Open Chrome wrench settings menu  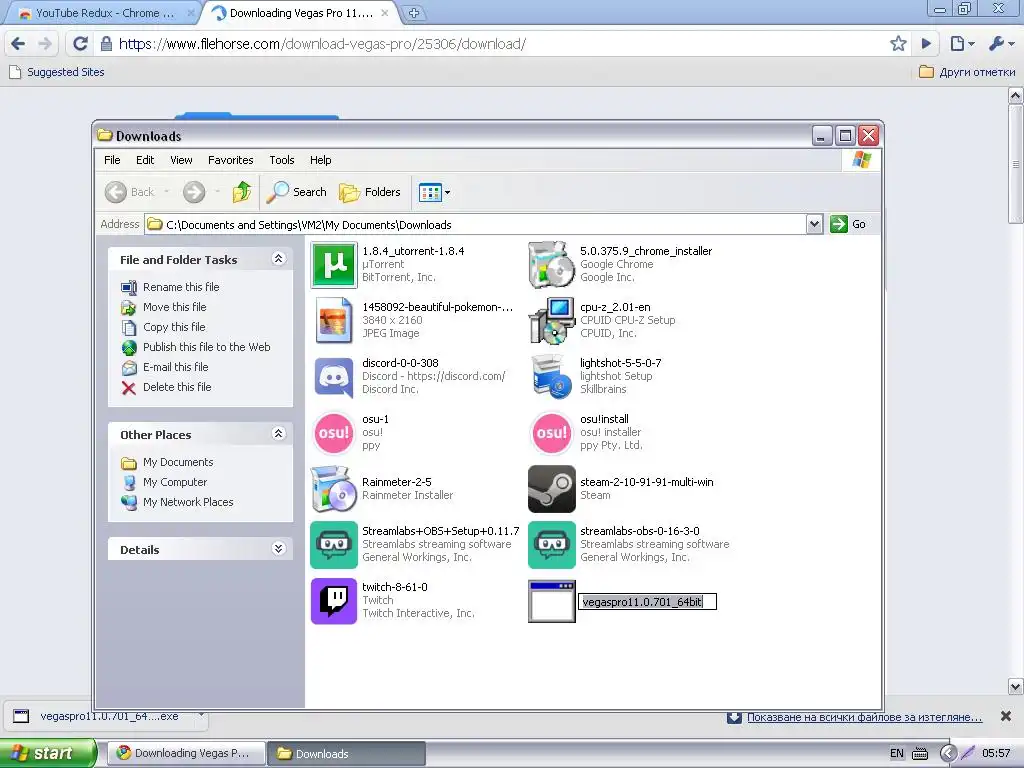pyautogui.click(x=1000, y=44)
